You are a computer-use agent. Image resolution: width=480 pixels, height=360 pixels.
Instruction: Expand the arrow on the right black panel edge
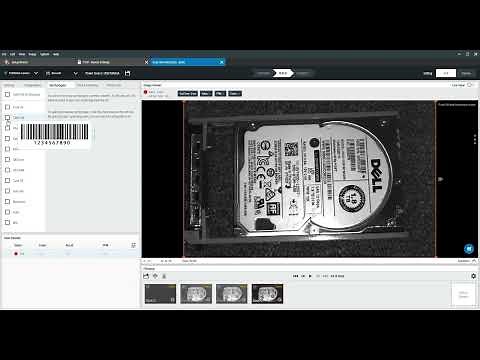(440, 179)
